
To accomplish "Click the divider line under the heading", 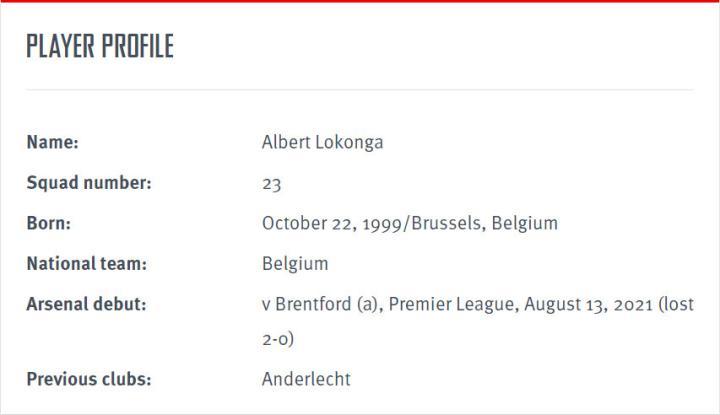I will (x=360, y=90).
